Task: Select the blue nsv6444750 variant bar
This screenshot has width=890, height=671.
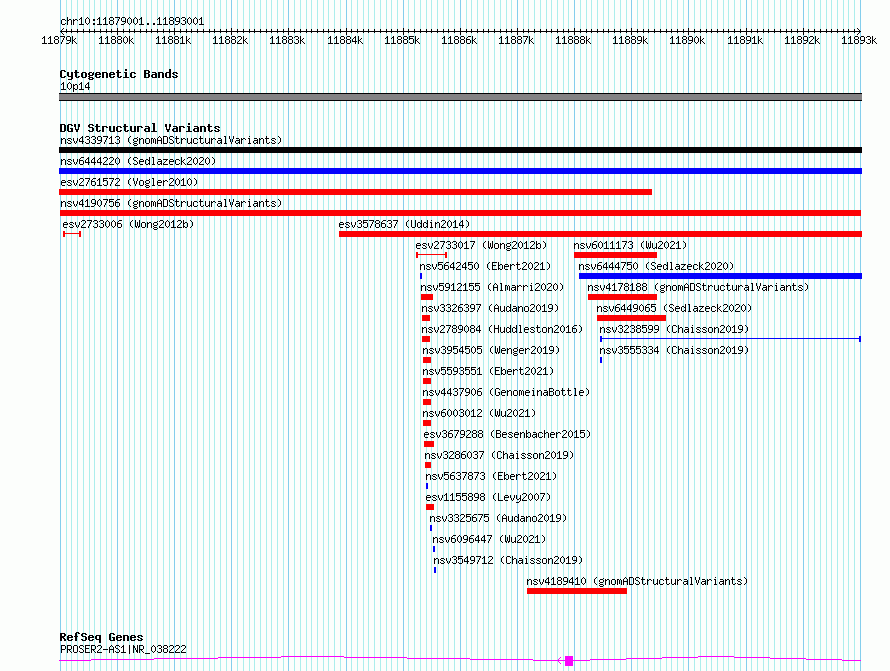Action: pyautogui.click(x=720, y=276)
